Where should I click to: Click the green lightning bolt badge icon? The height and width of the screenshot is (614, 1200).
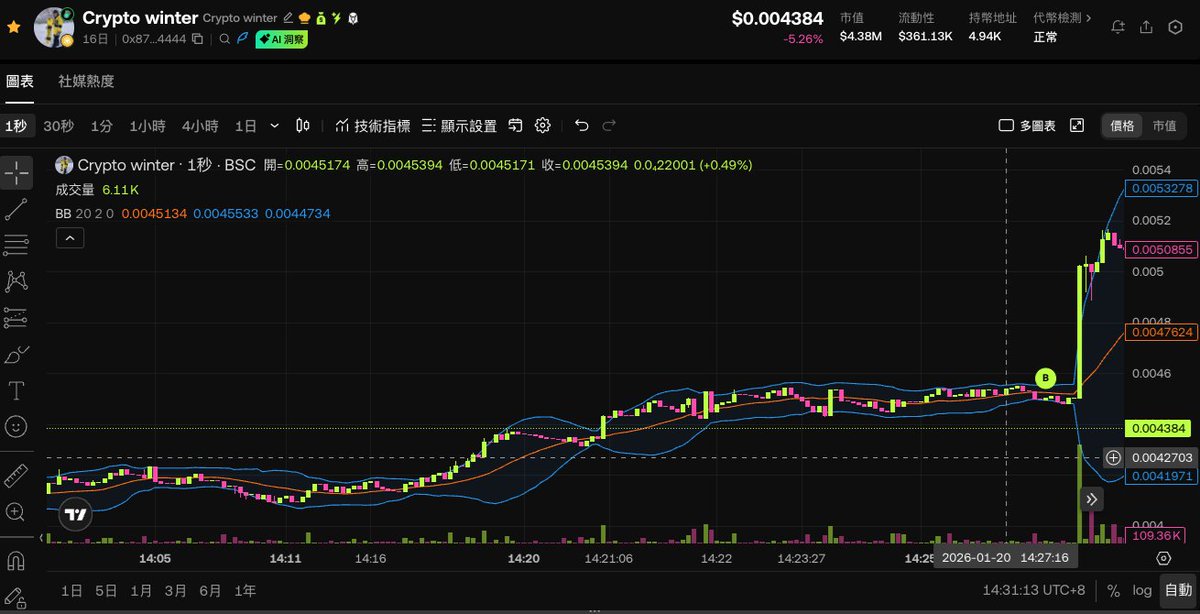[x=336, y=18]
